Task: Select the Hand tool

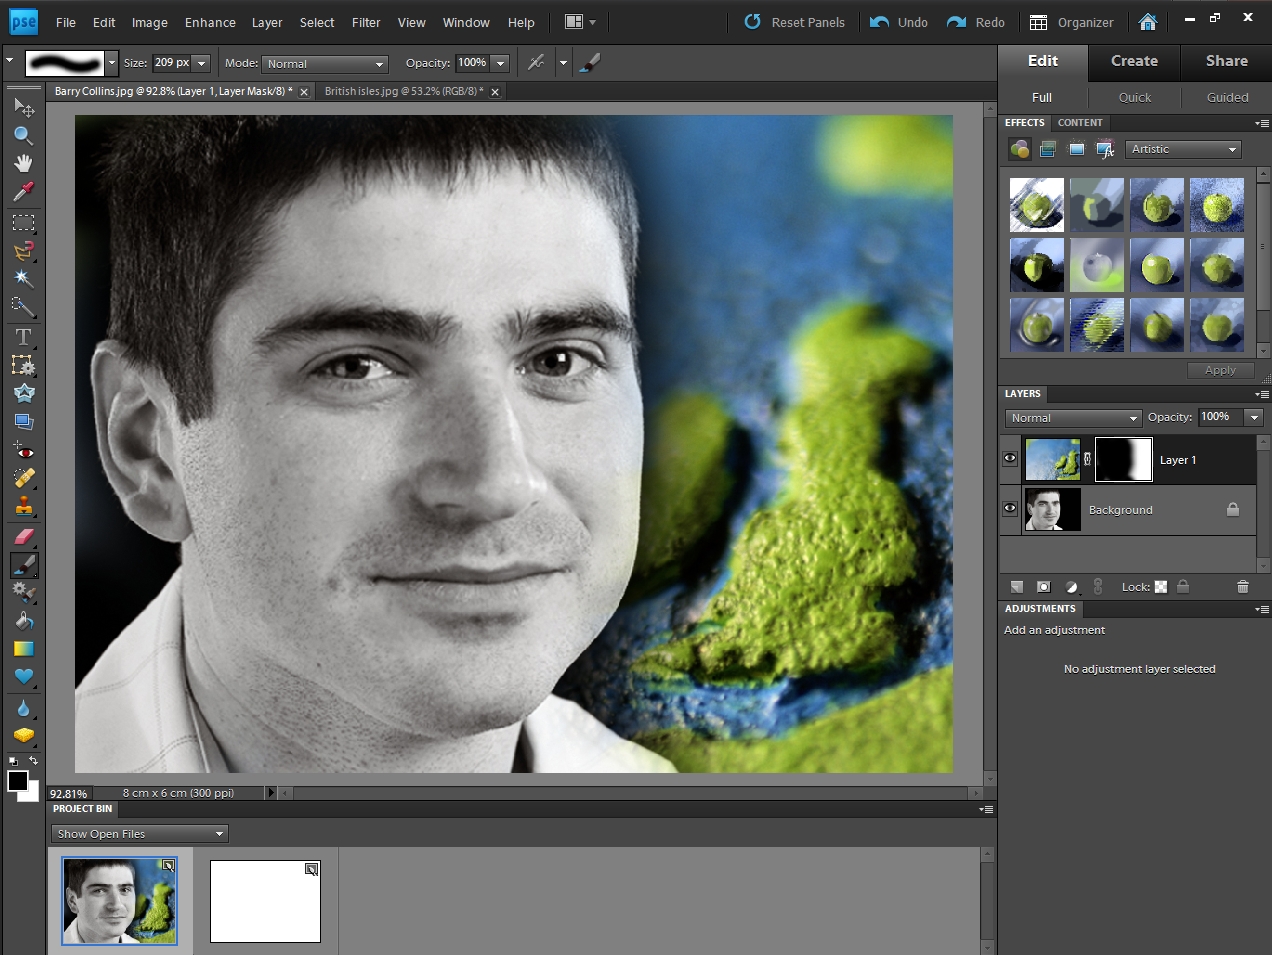Action: pos(23,163)
